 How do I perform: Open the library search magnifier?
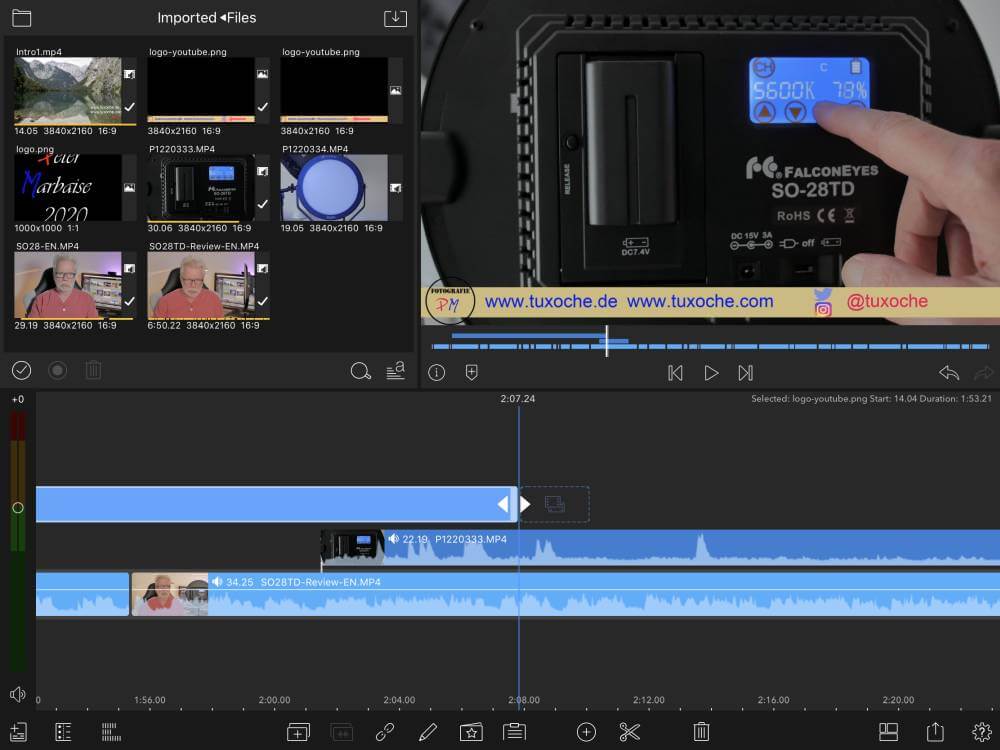360,371
